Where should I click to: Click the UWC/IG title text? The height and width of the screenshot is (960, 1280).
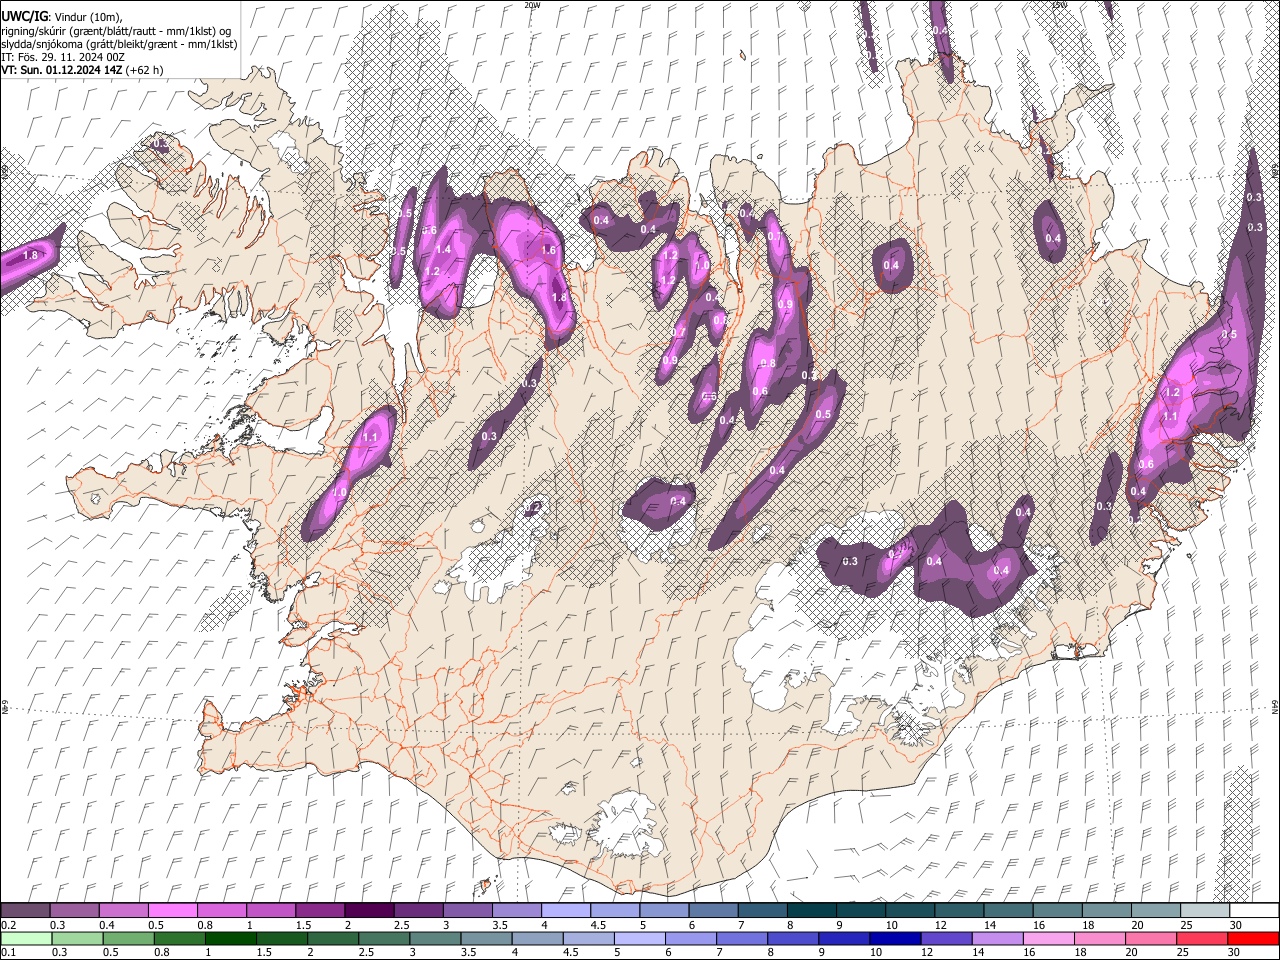click(x=24, y=16)
